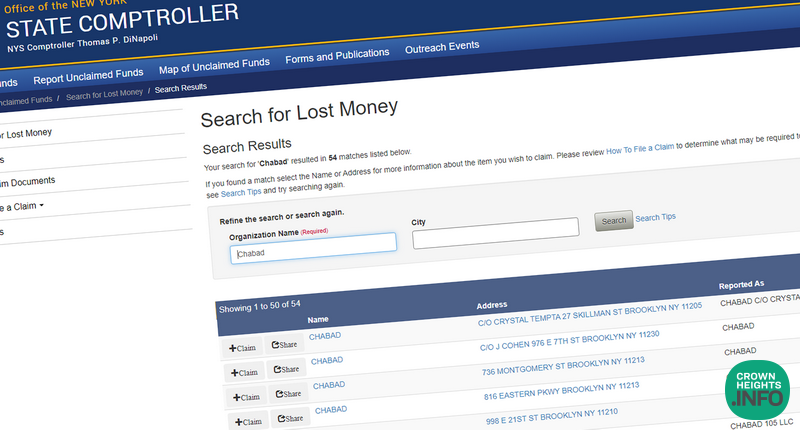Click the Claim button for the 998 E 21st St row
The width and height of the screenshot is (800, 430).
247,422
